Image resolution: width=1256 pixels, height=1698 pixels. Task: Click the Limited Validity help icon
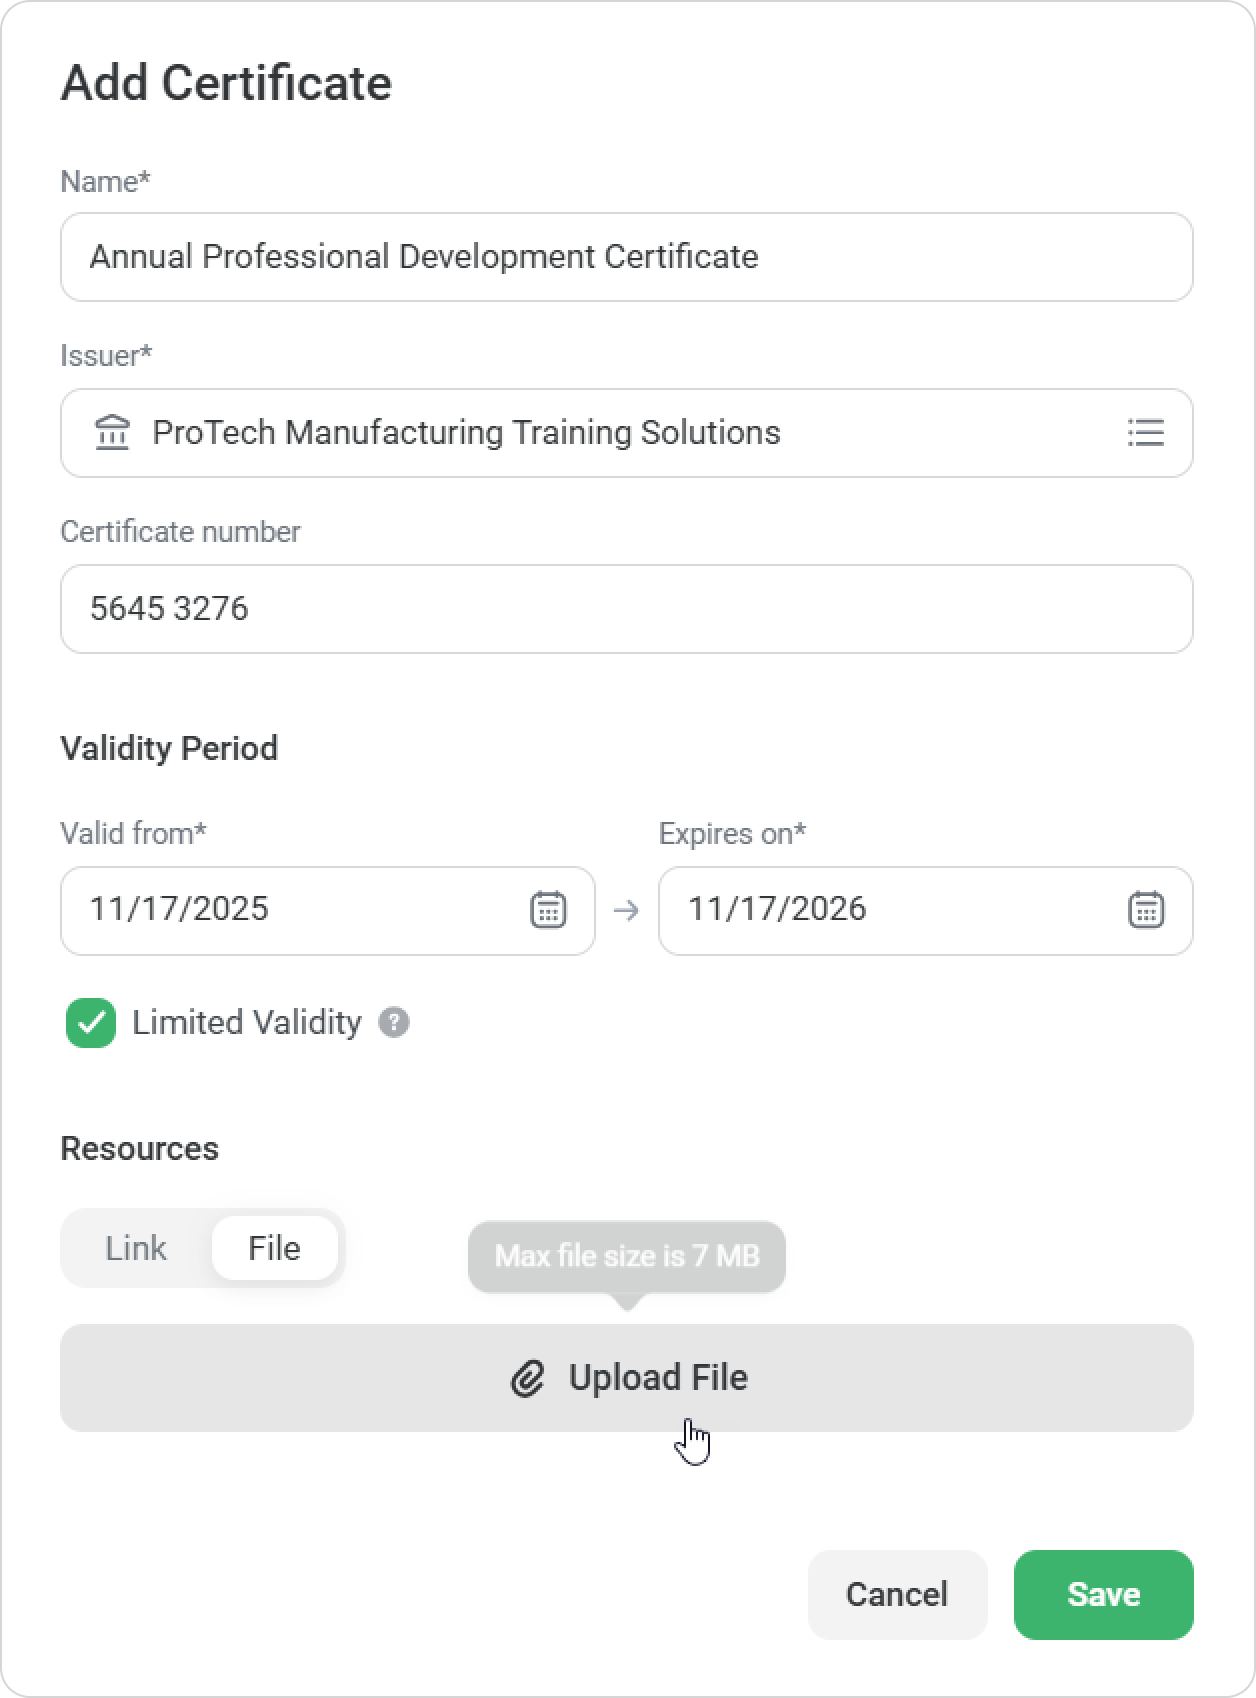tap(394, 1023)
